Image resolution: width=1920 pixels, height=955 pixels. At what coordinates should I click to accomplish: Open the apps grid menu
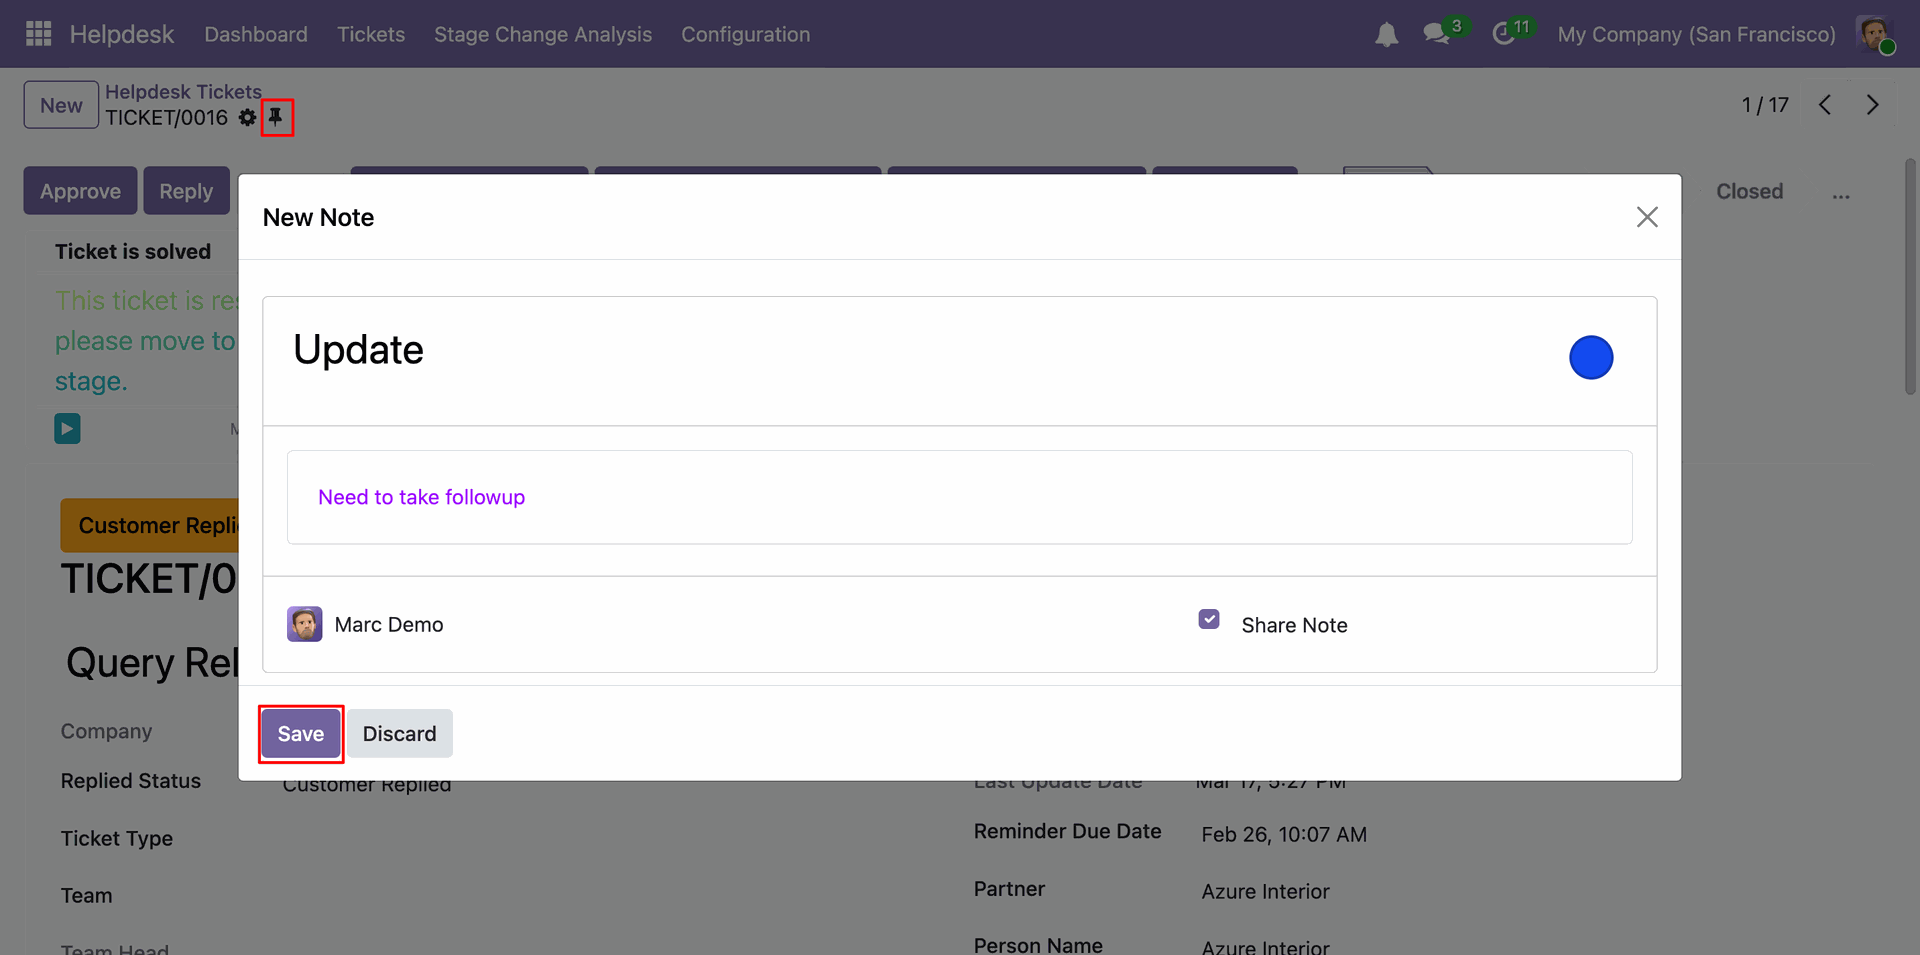pos(38,34)
